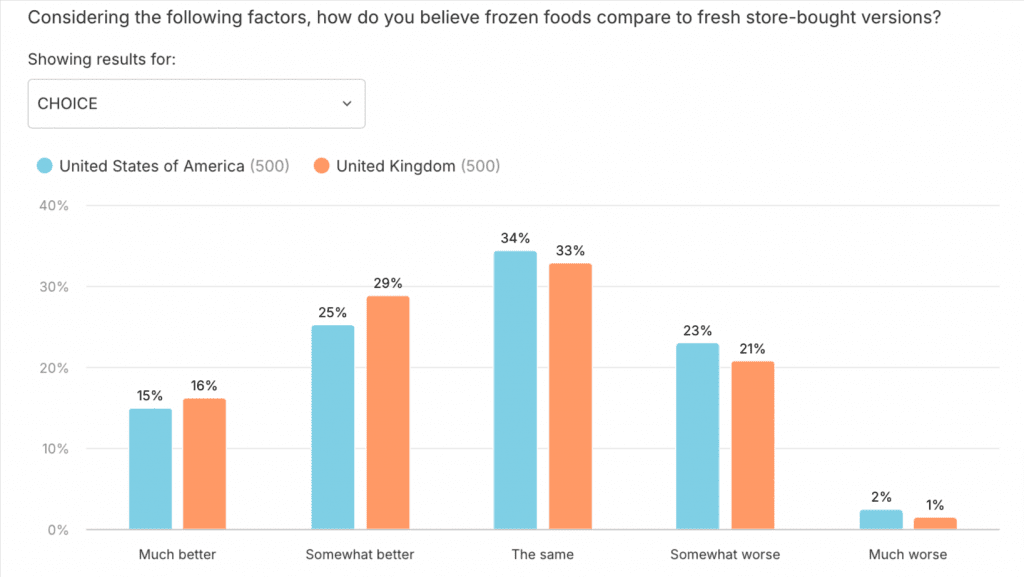
Task: Click the Somewhat worse axis label
Action: click(725, 554)
